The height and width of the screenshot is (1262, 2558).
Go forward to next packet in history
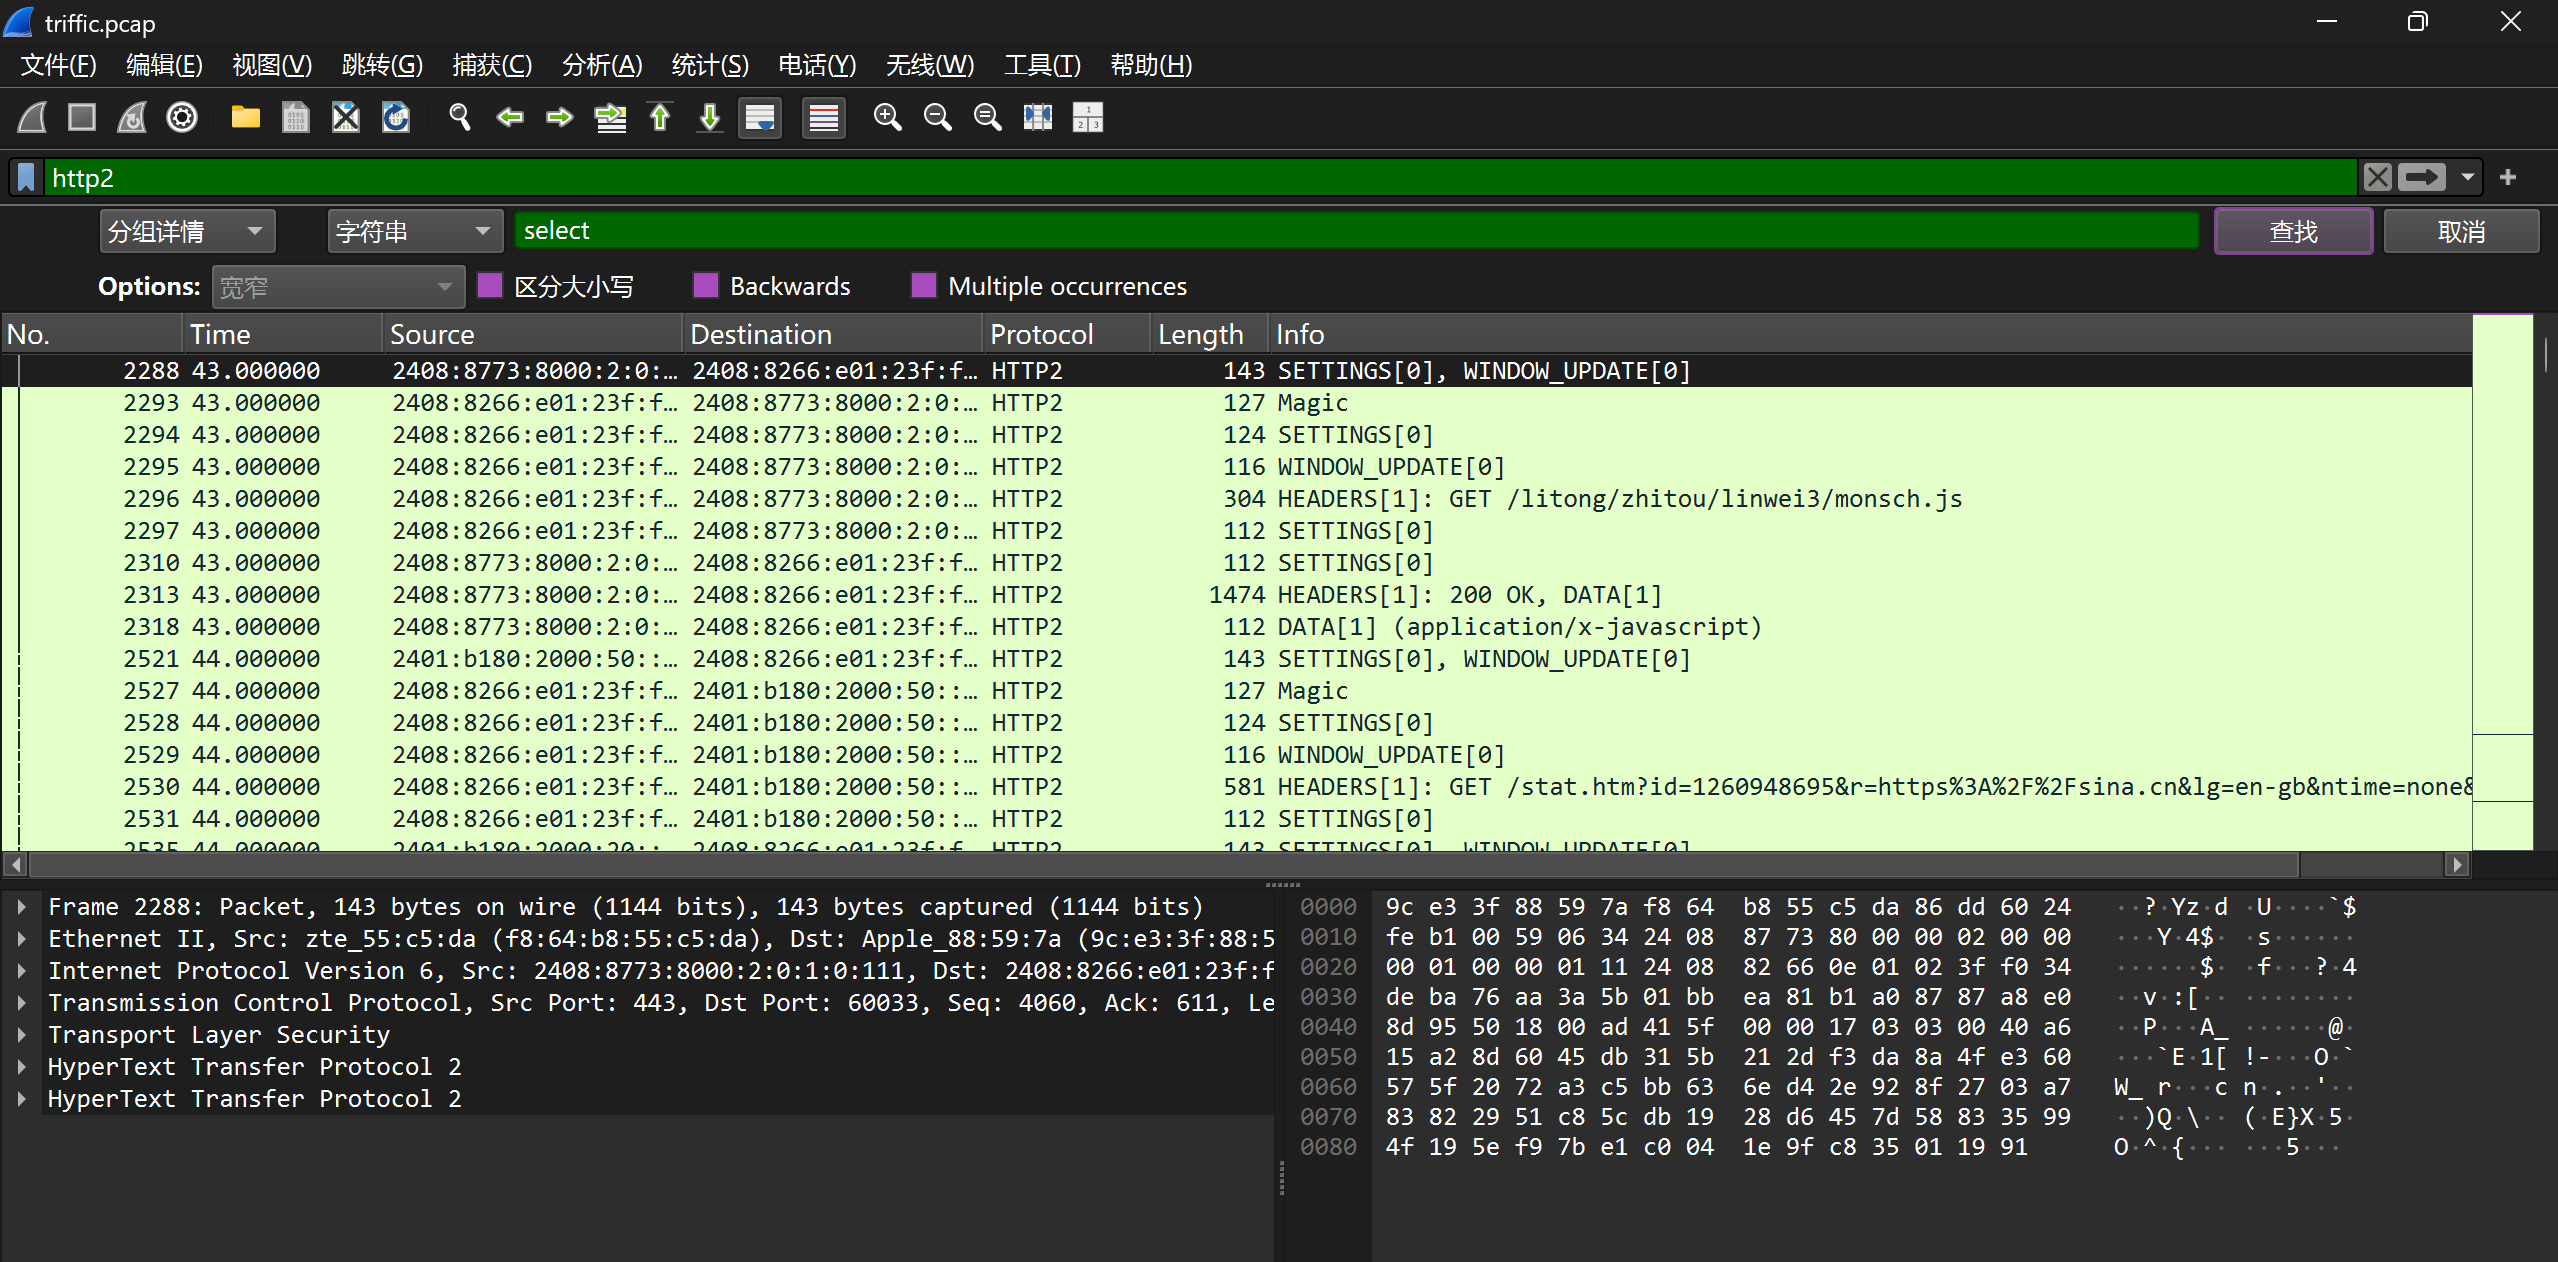pyautogui.click(x=560, y=118)
